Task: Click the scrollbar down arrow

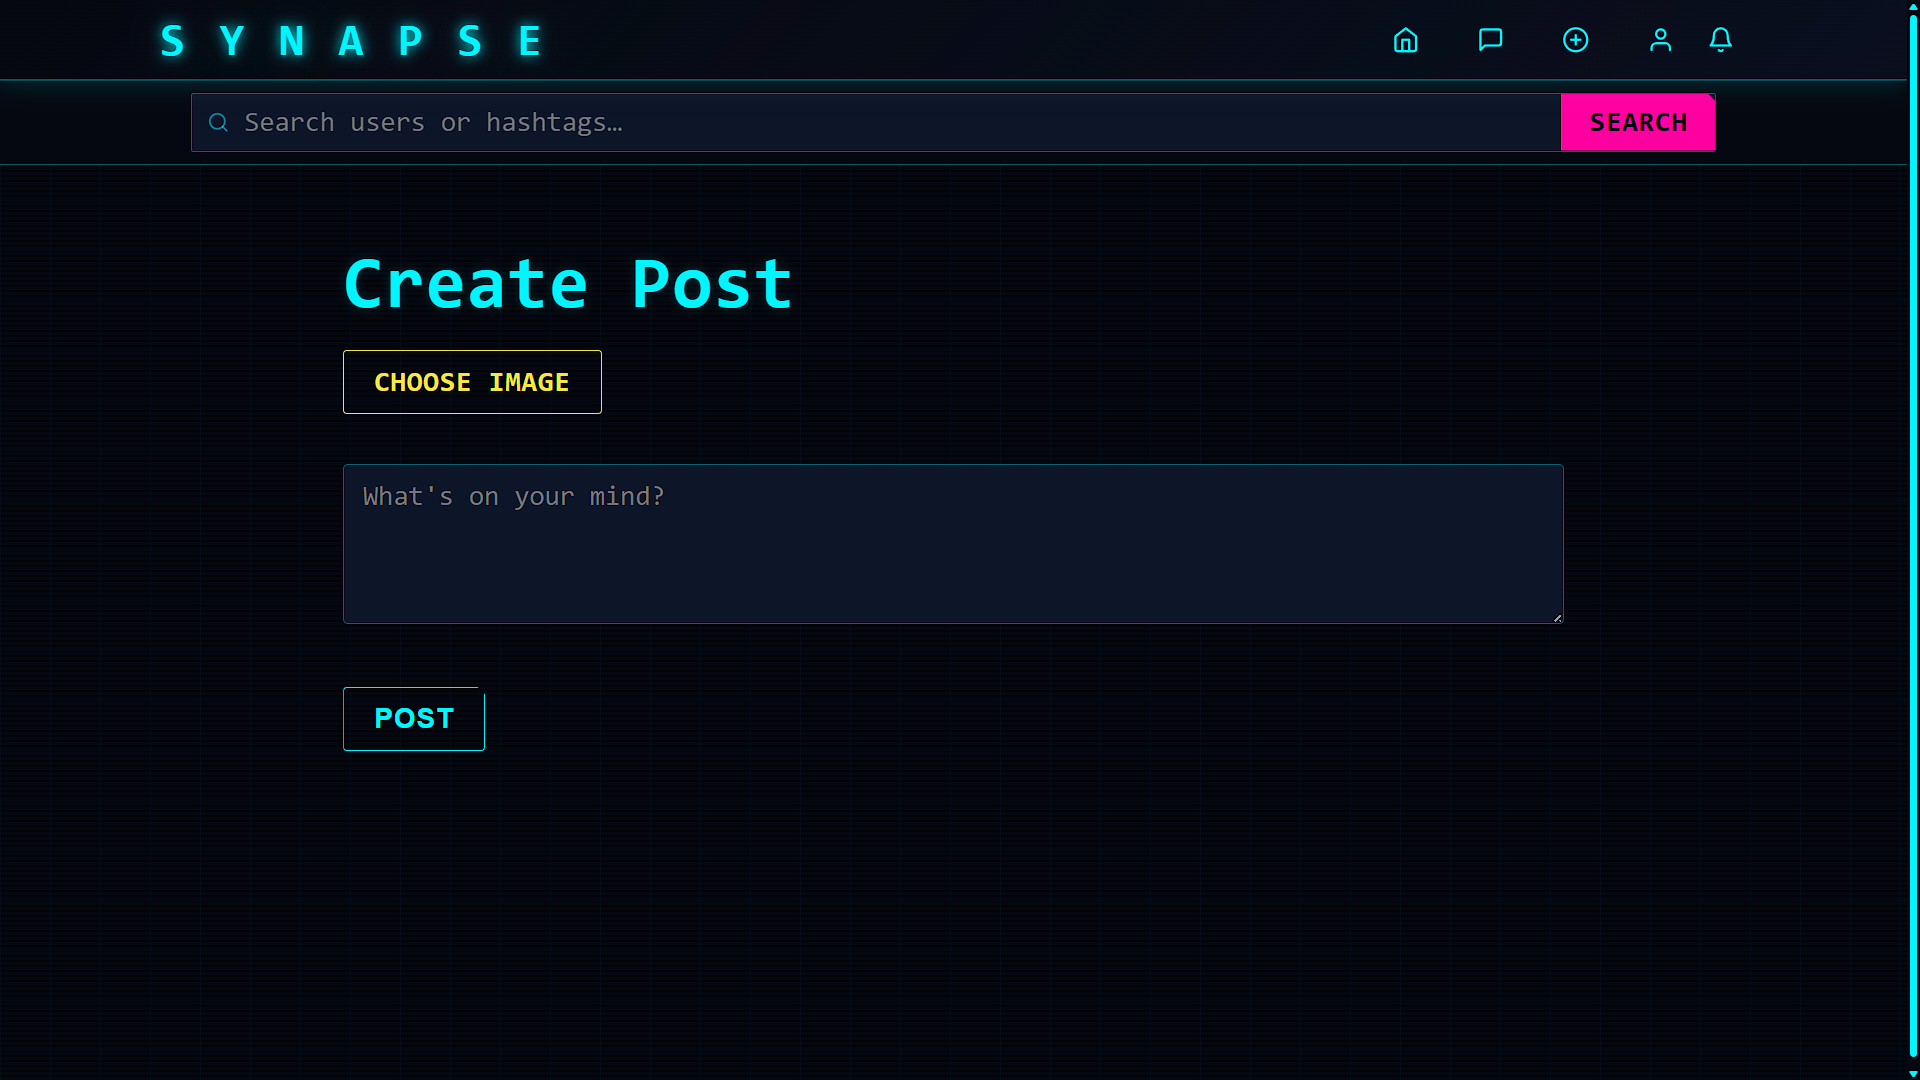Action: click(x=1912, y=1071)
